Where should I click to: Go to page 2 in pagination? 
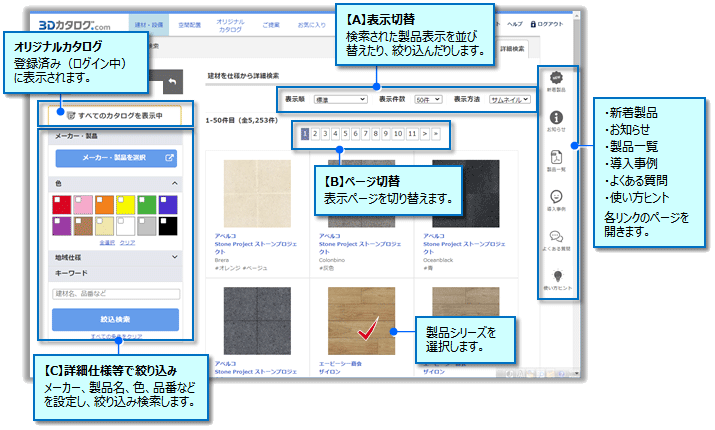[x=315, y=134]
